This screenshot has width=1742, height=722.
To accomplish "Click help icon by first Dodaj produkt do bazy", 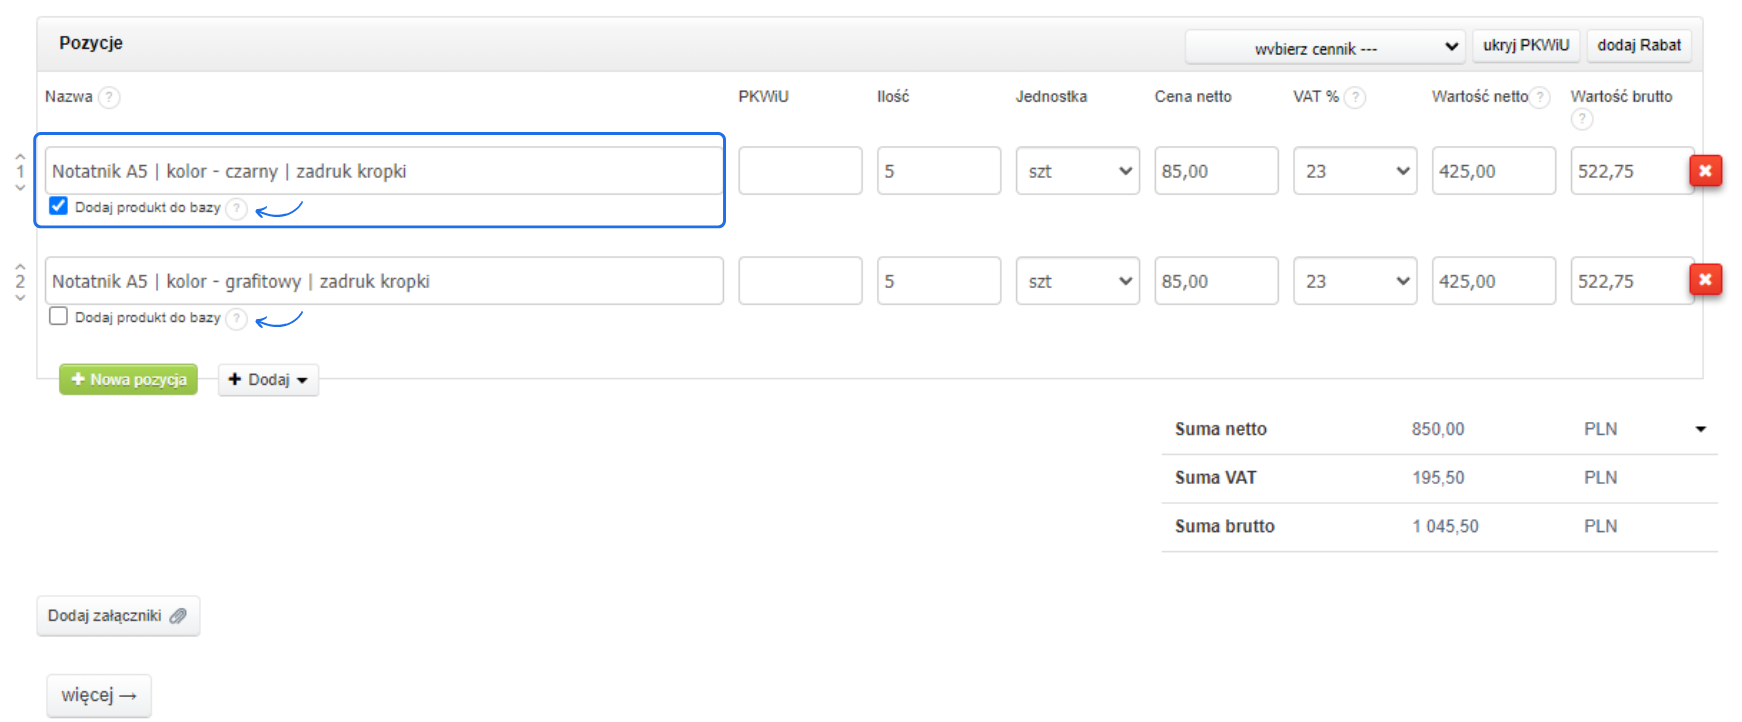I will pyautogui.click(x=236, y=208).
